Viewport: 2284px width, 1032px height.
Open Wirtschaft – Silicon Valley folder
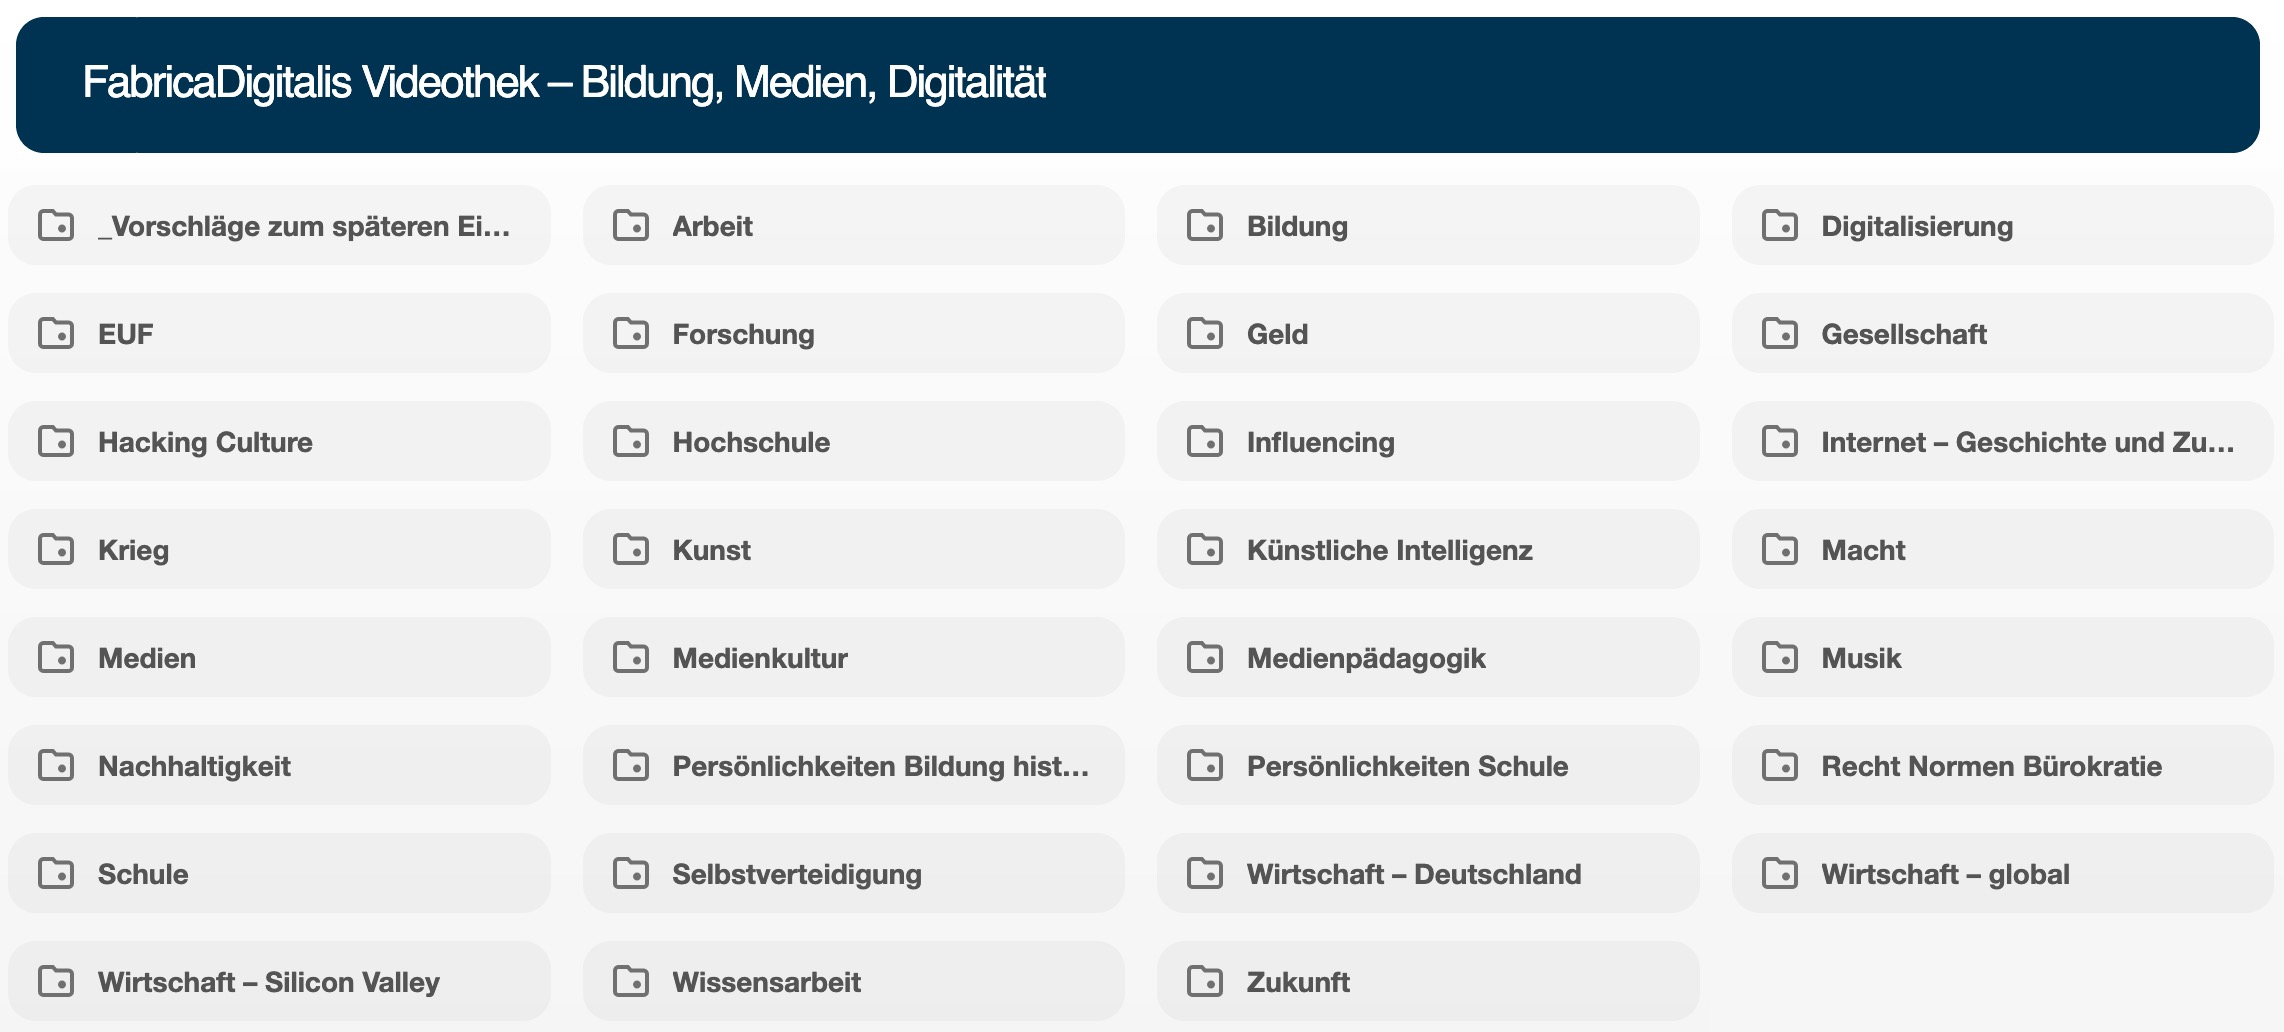pos(268,982)
